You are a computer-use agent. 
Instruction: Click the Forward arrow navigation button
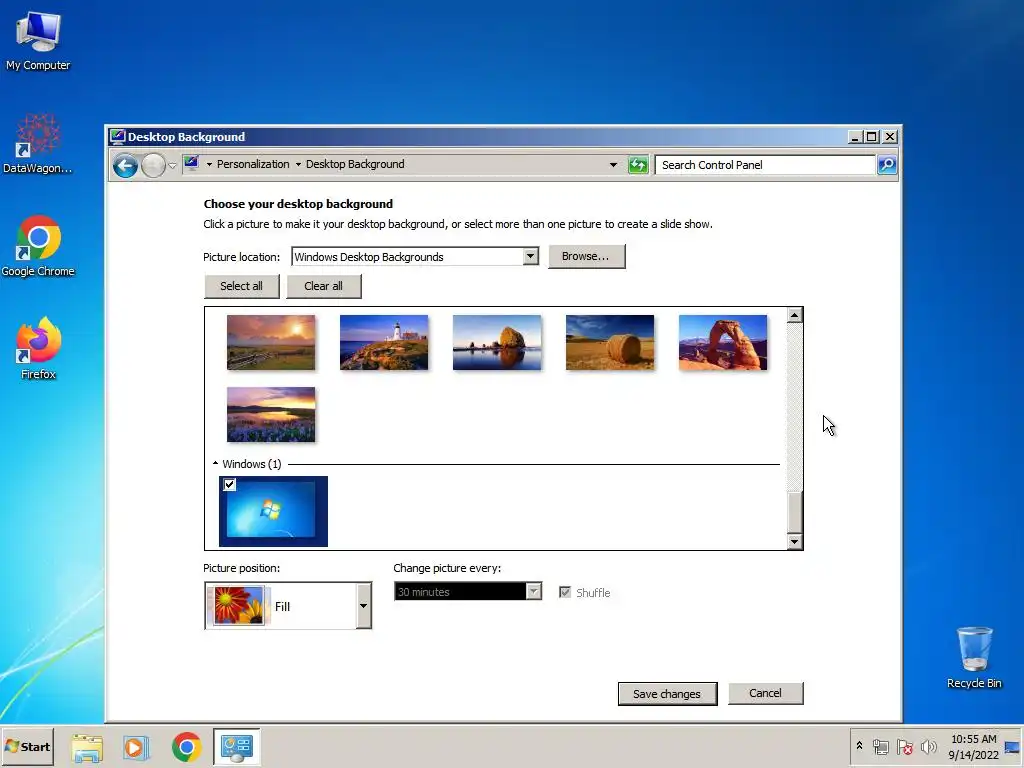tap(153, 165)
